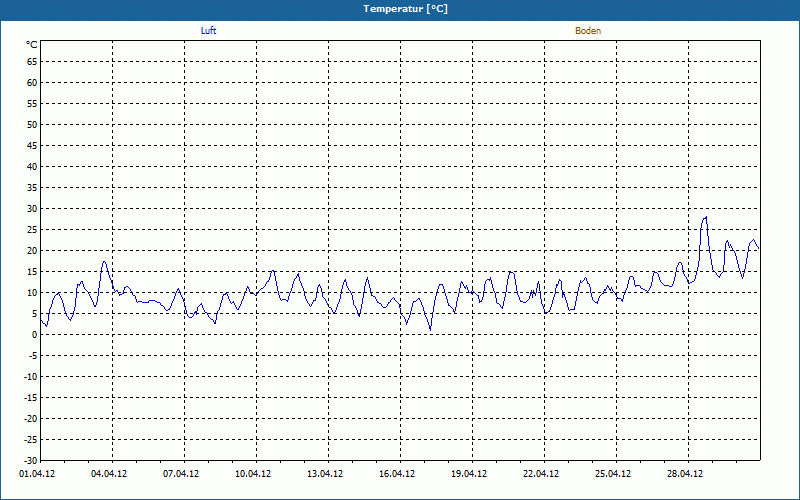Click the -20 y-axis value
The height and width of the screenshot is (500, 800).
point(30,418)
